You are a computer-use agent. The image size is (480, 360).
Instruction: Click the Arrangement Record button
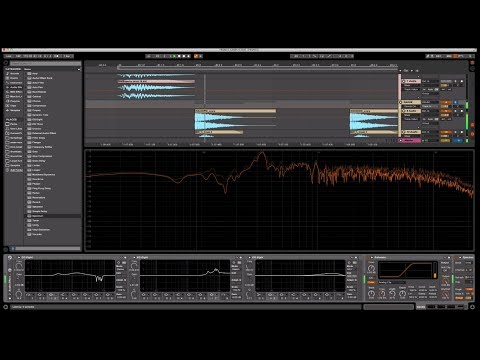184,56
